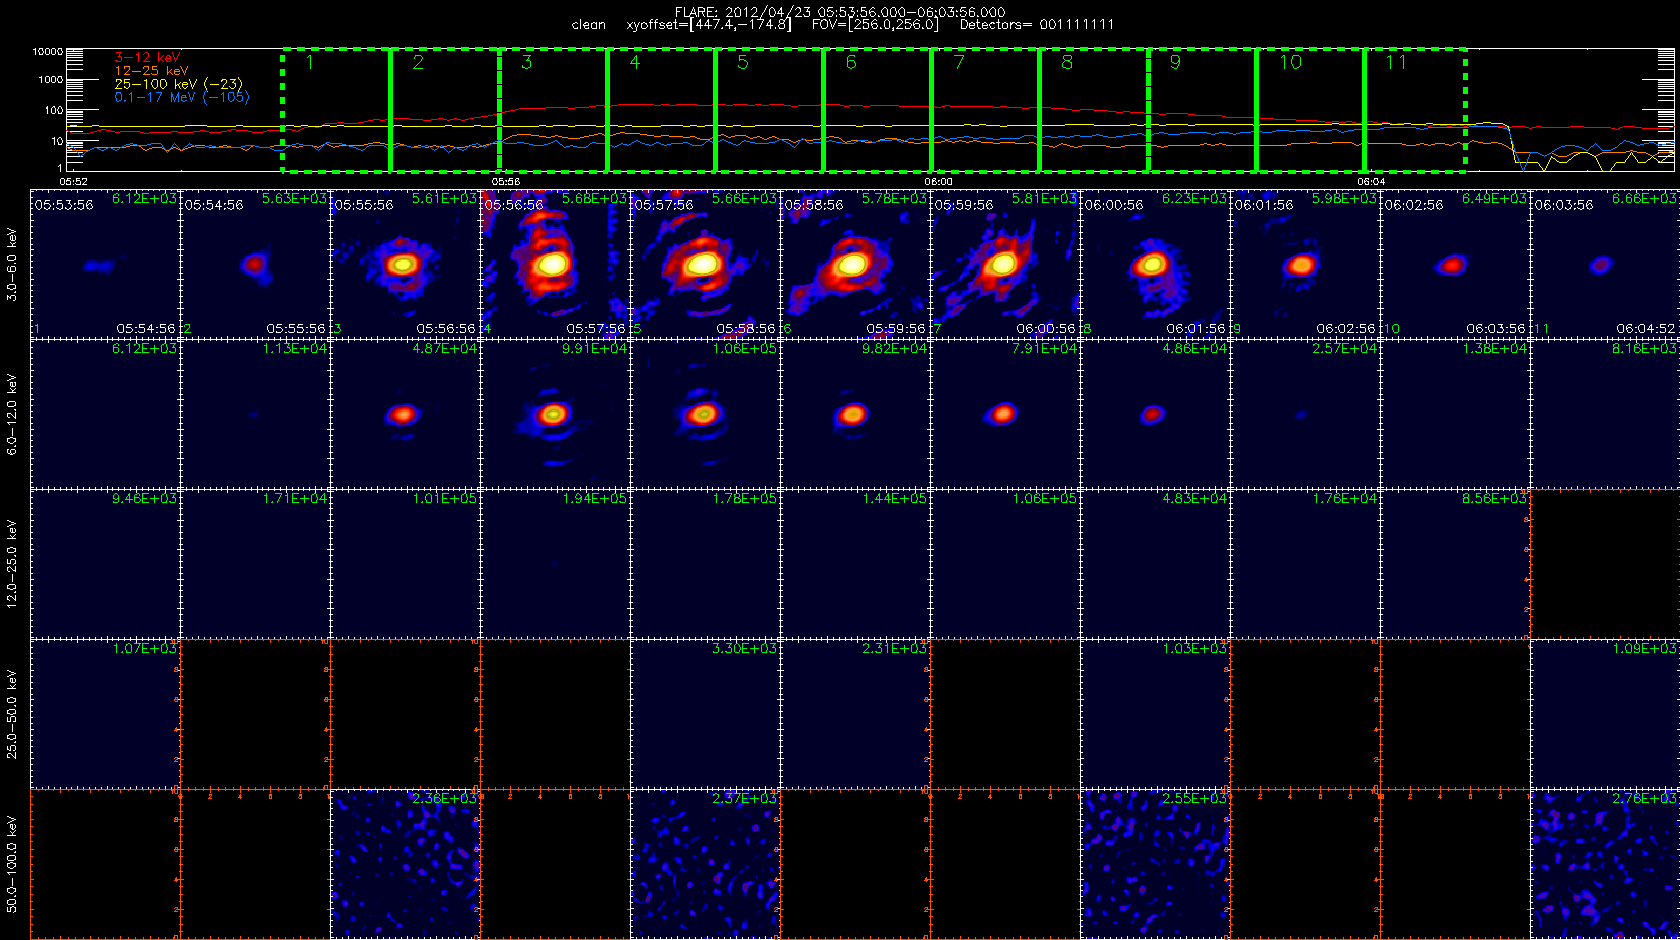Click the 'xyoffset=[447.4,-174.8]' header text
This screenshot has width=1680, height=940.
709,25
